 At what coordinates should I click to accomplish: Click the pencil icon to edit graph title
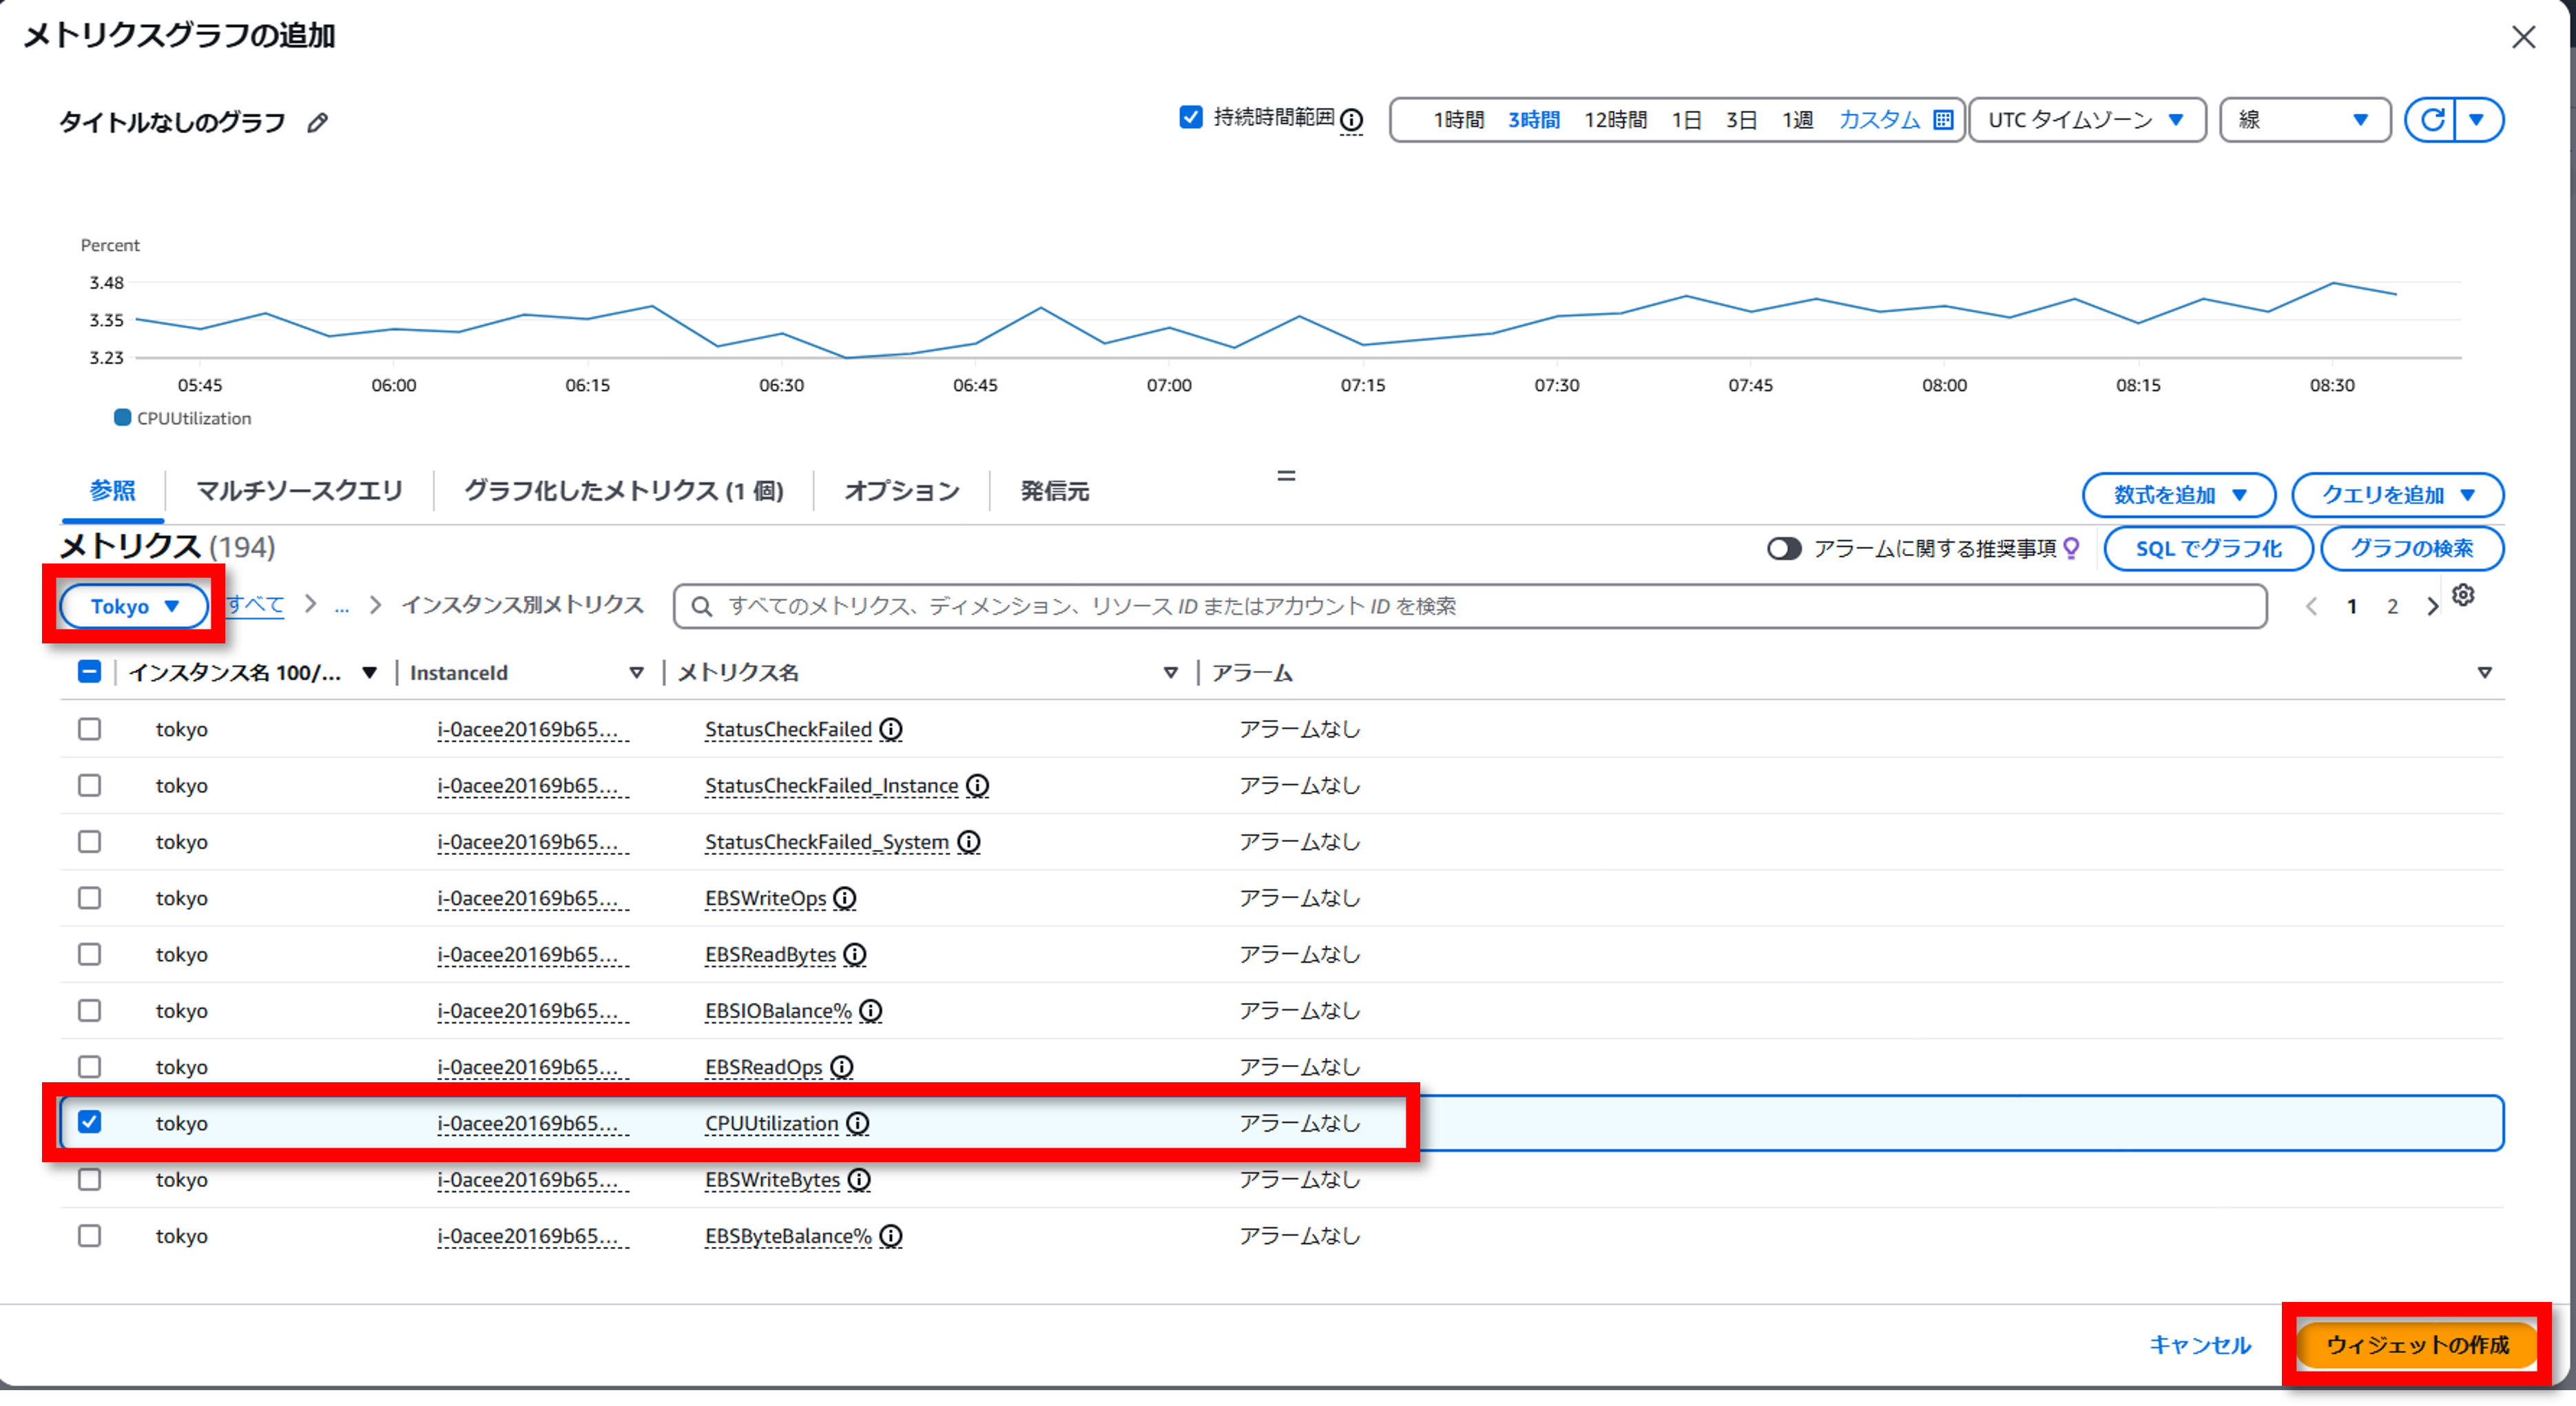click(x=317, y=122)
